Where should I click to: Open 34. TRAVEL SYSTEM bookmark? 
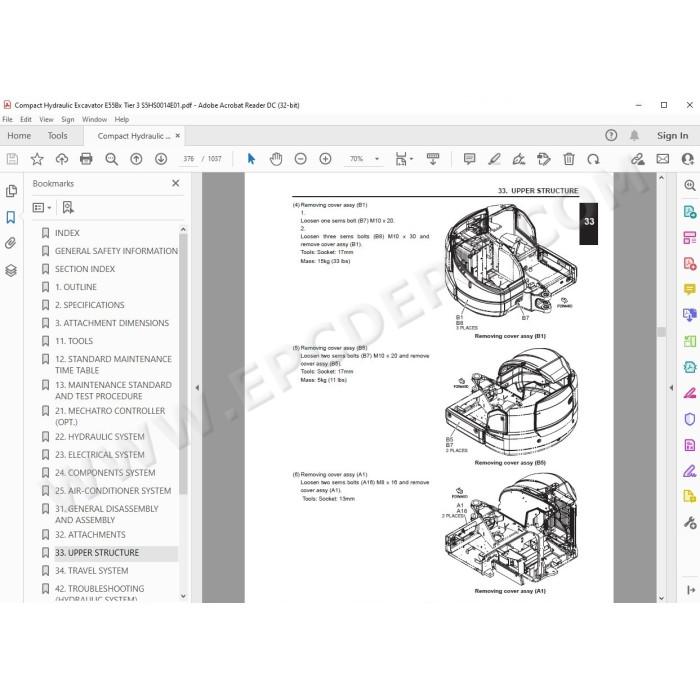click(x=92, y=571)
